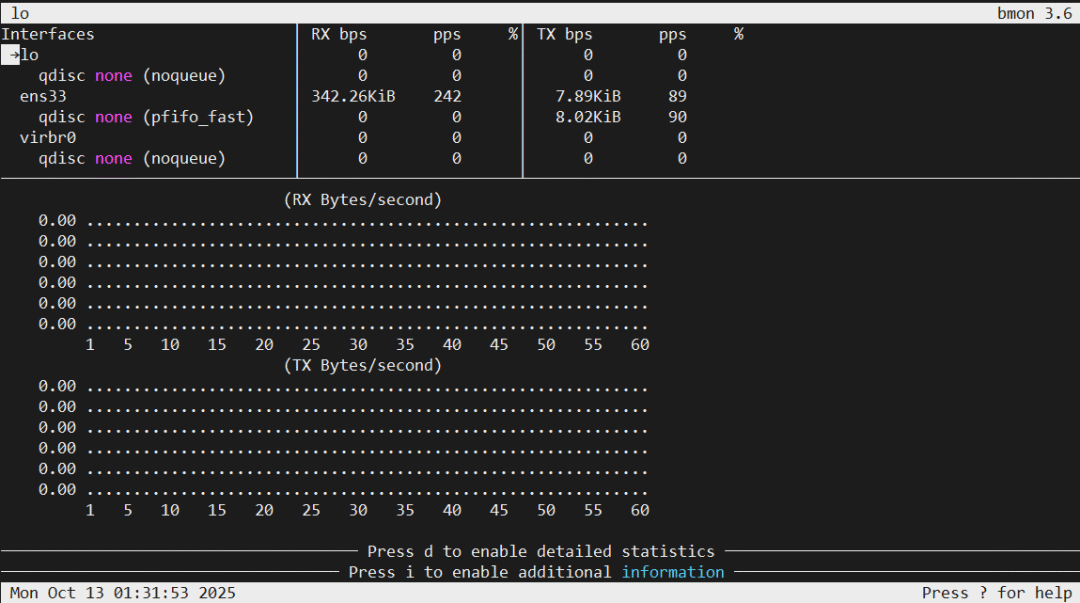Screen dimensions: 1080x603
Task: Click the ens33 TX value 7.89KiB
Action: click(588, 96)
